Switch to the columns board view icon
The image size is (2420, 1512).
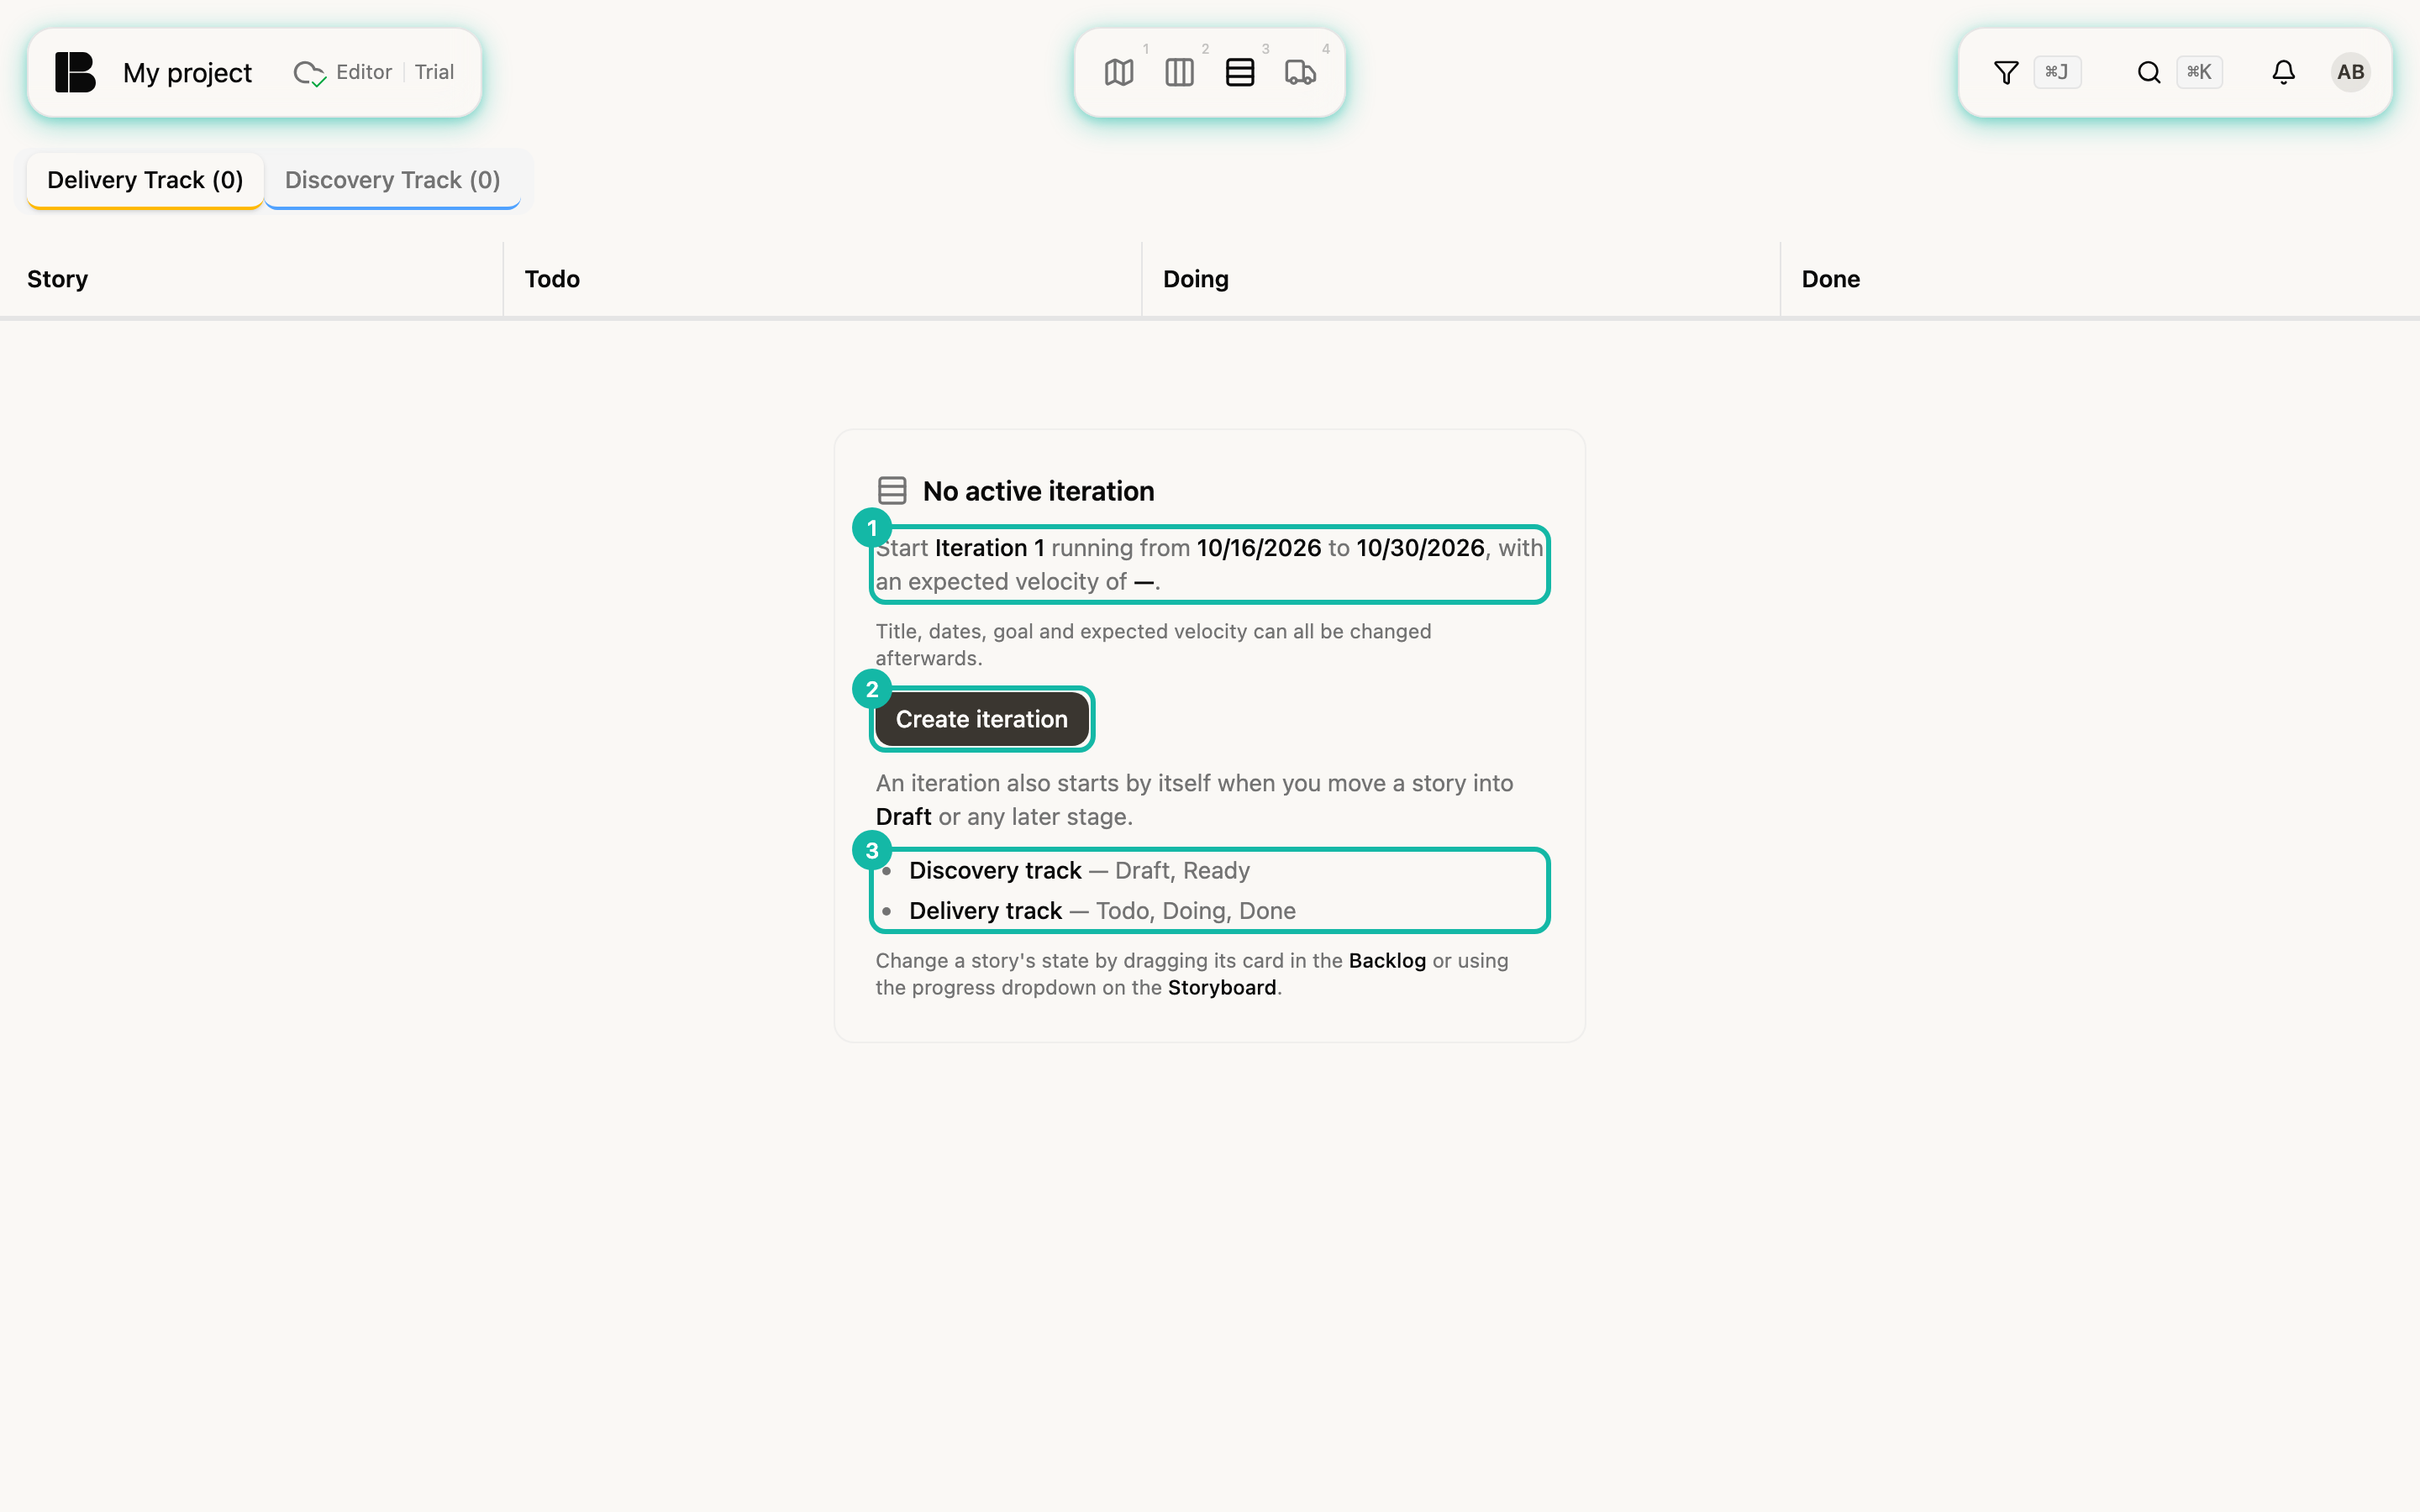point(1179,72)
